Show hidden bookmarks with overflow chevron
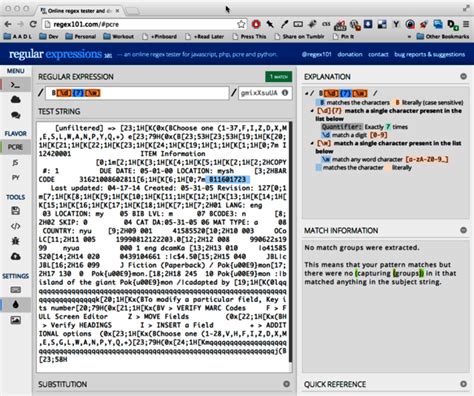The width and height of the screenshot is (474, 396). (409, 37)
